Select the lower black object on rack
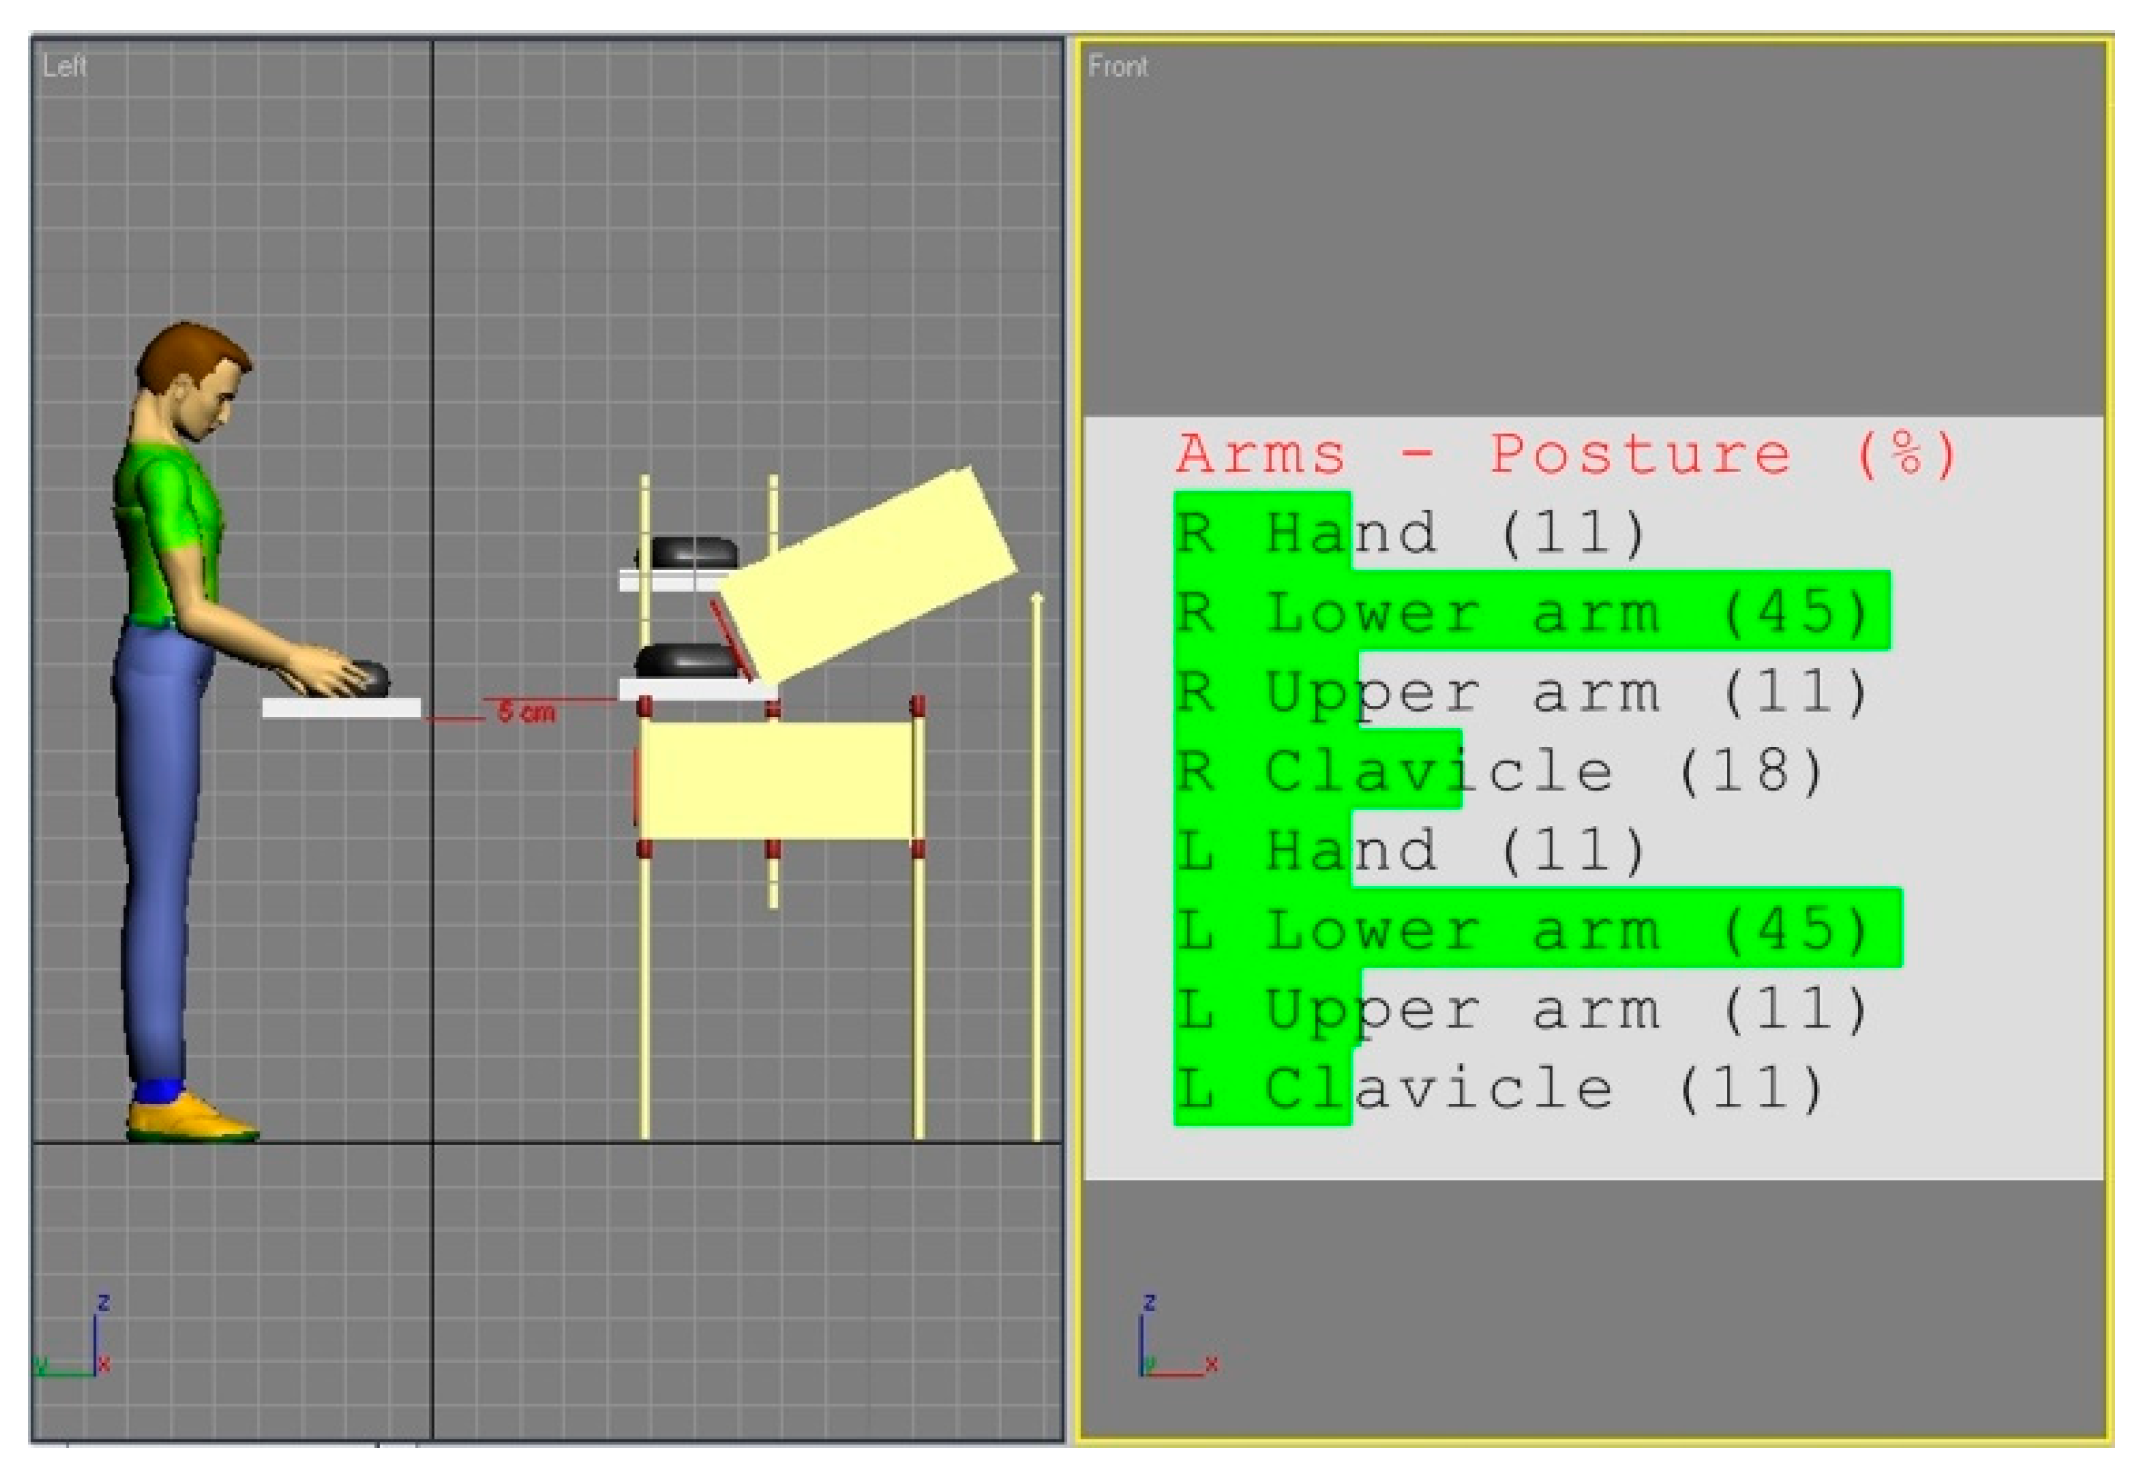This screenshot has width=2139, height=1475. [x=685, y=661]
